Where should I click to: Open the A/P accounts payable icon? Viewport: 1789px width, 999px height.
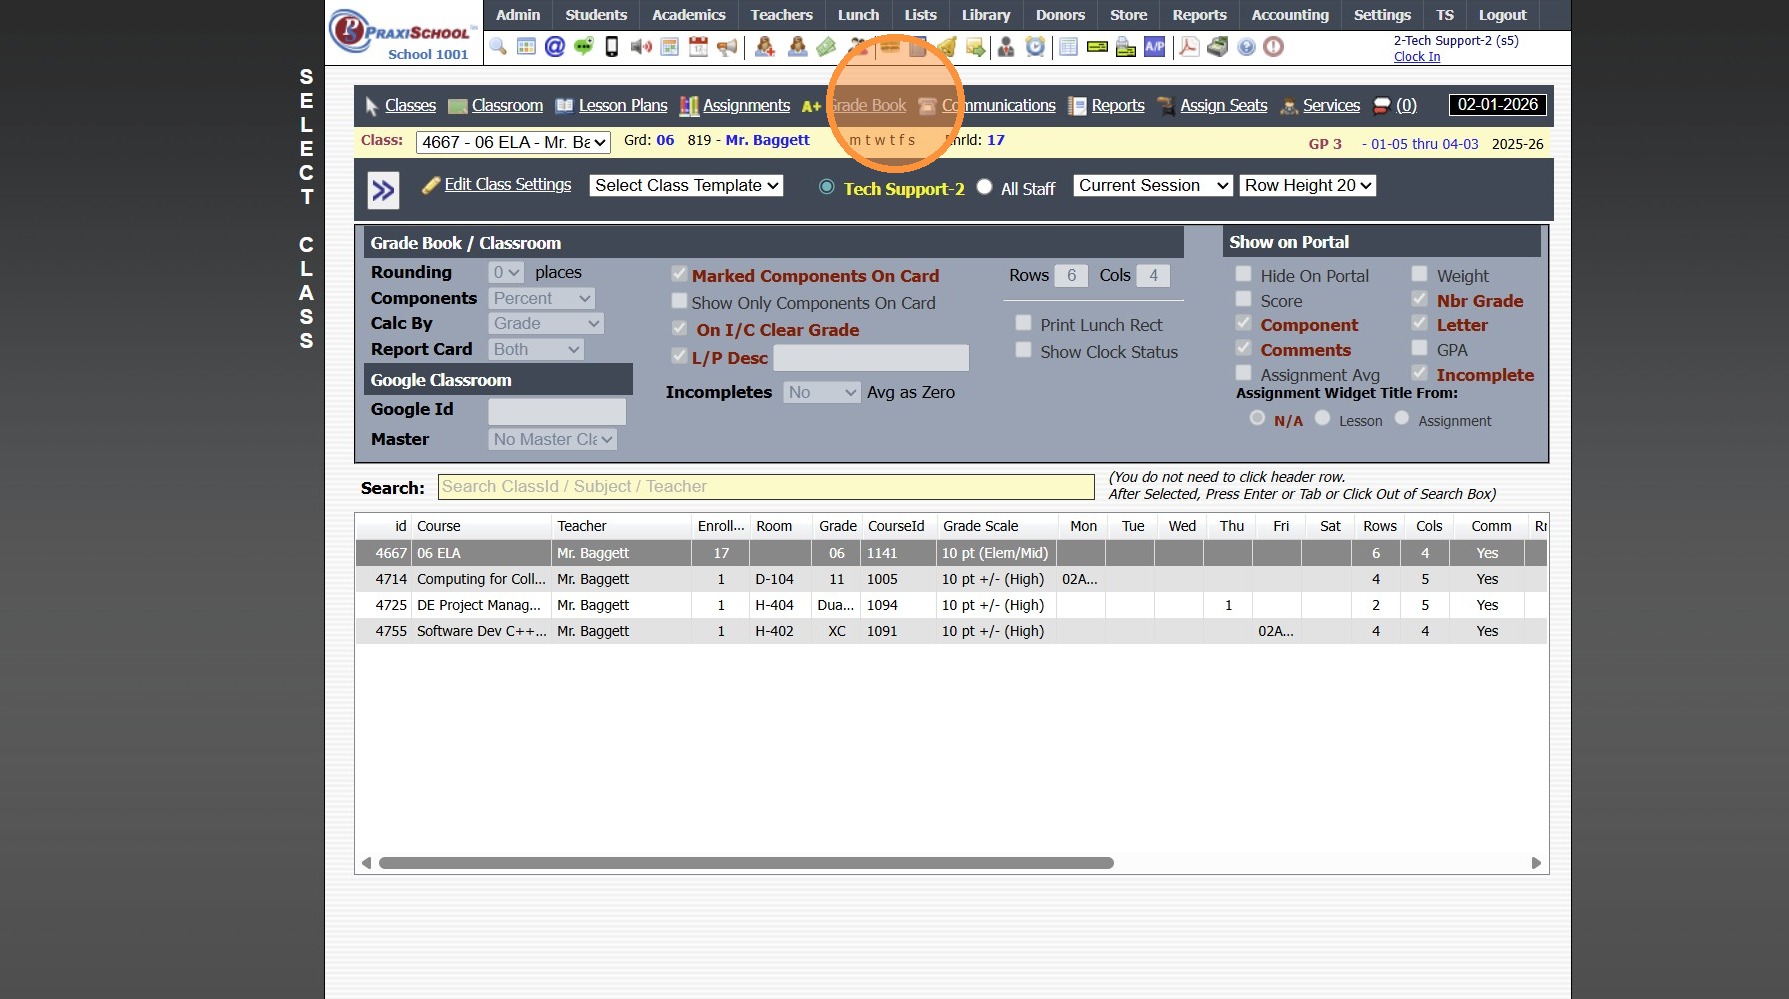coord(1155,47)
